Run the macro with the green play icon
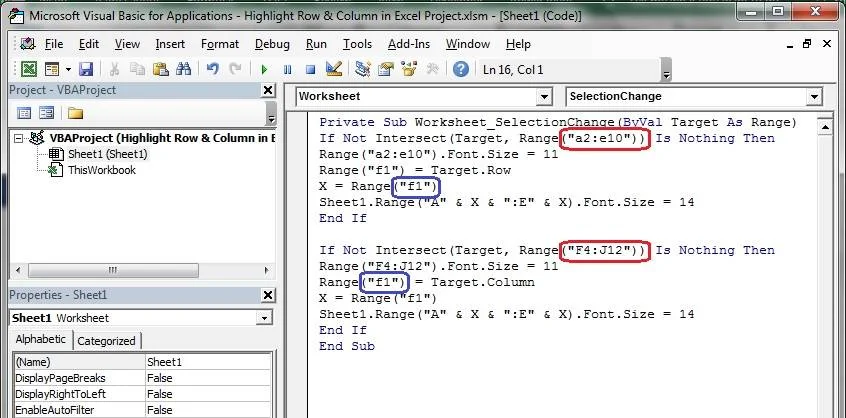The image size is (846, 418). [264, 70]
